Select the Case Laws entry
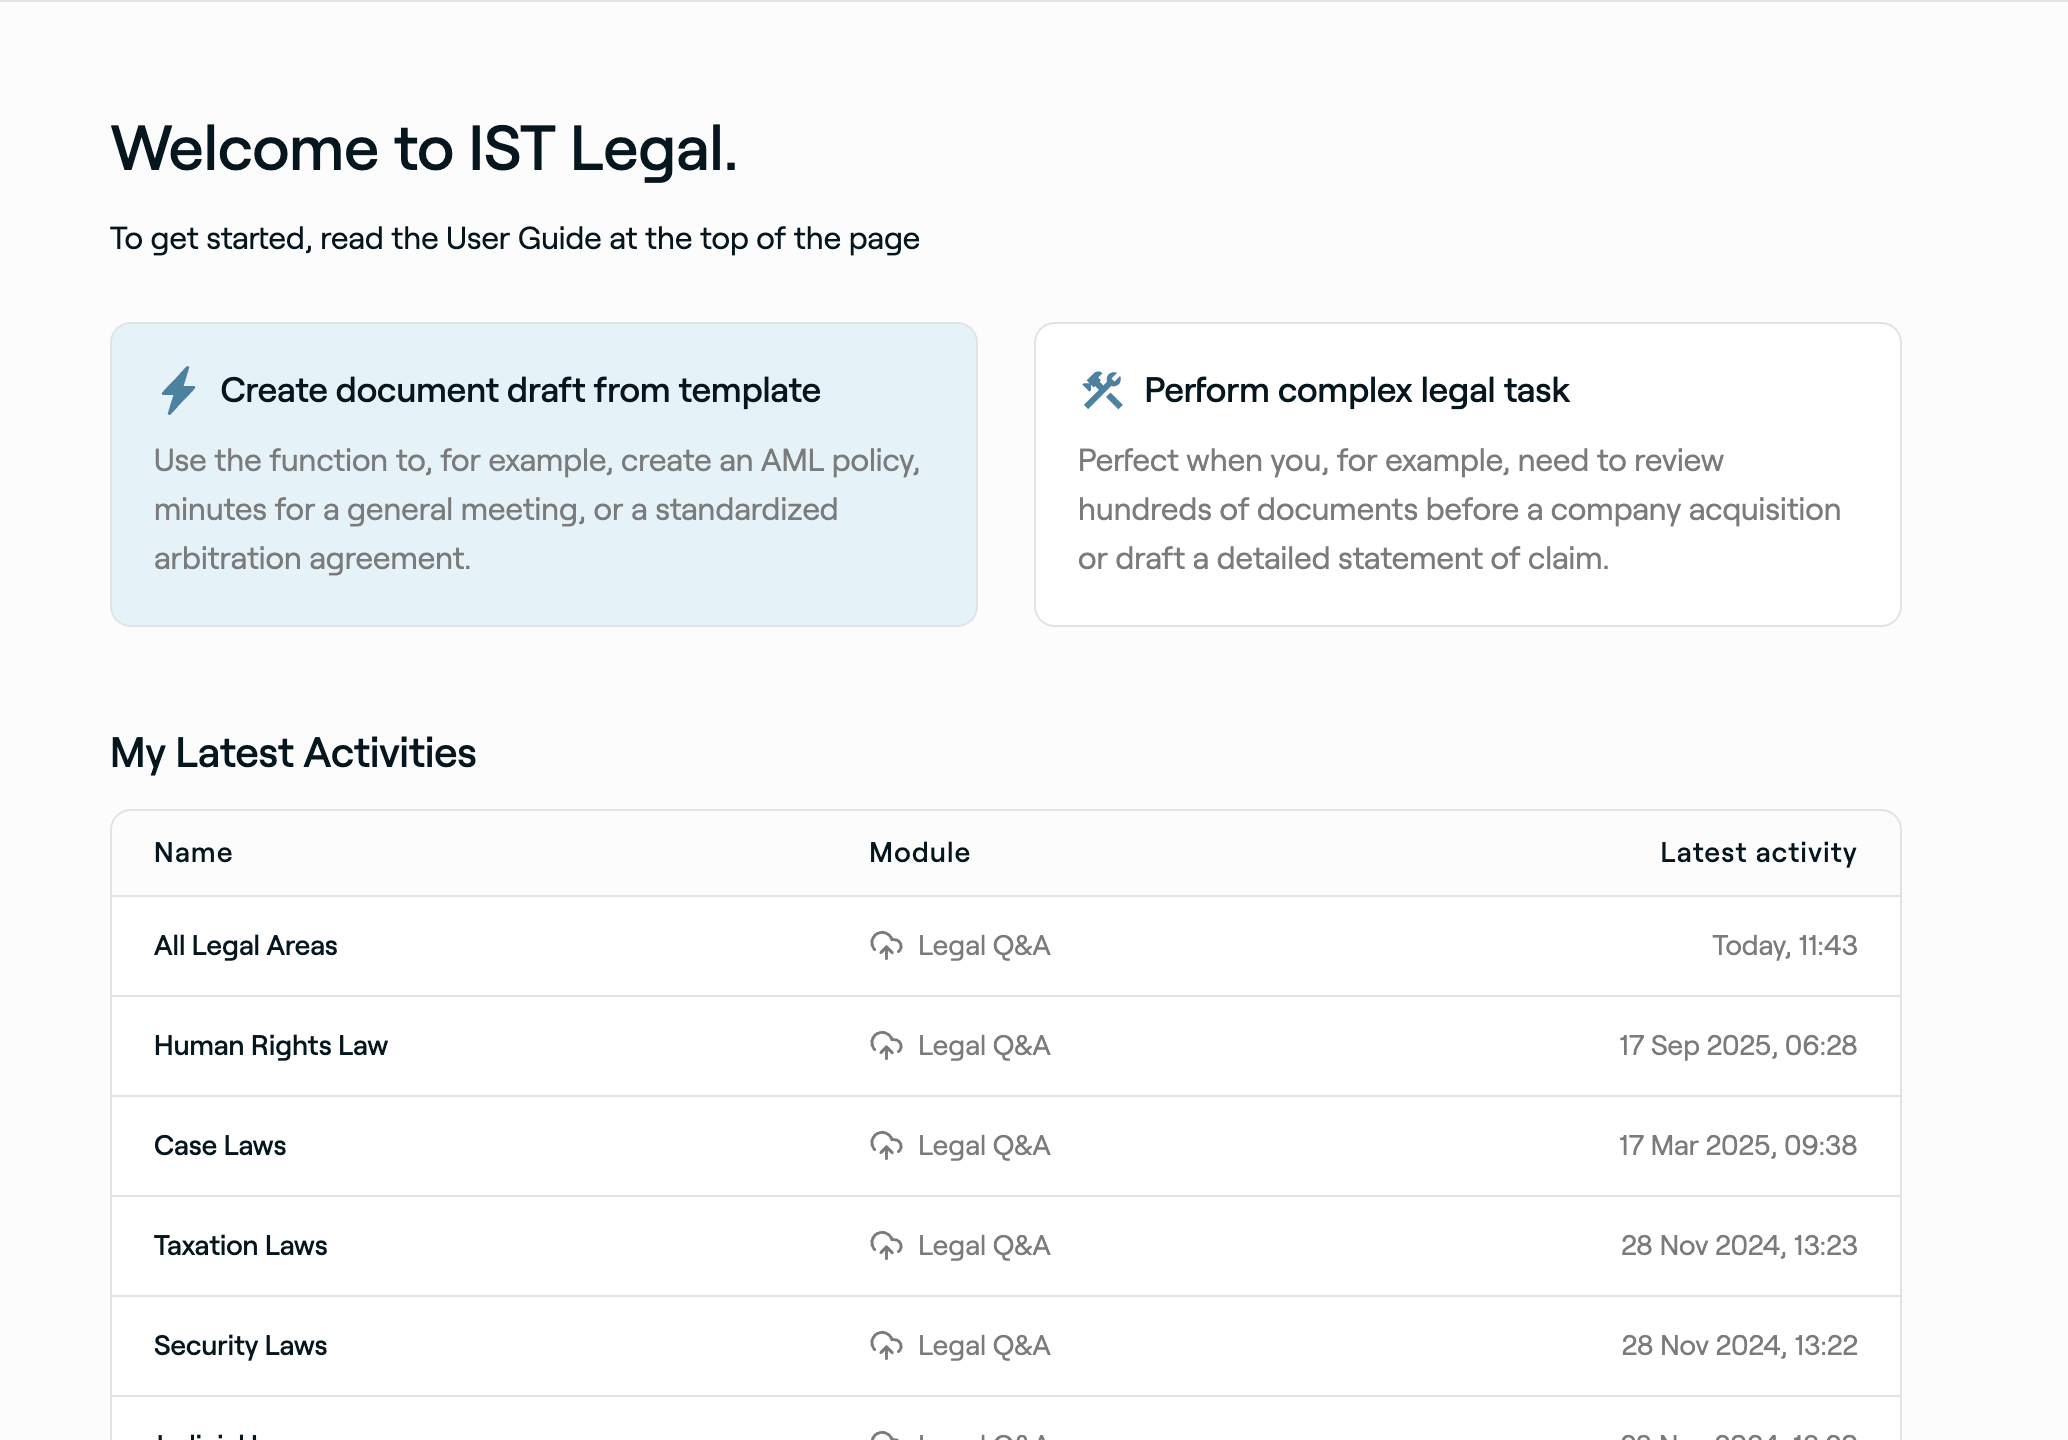2068x1440 pixels. [220, 1145]
